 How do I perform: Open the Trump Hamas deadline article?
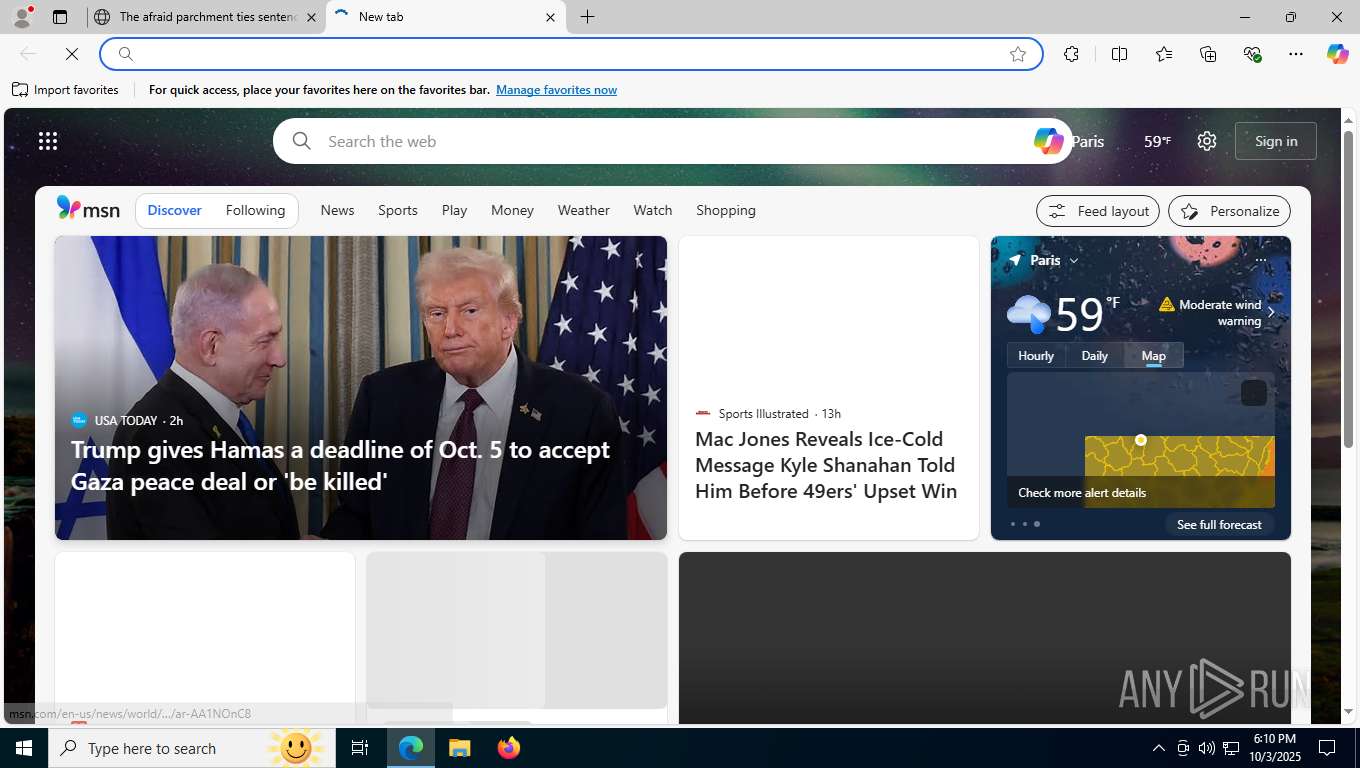click(340, 465)
